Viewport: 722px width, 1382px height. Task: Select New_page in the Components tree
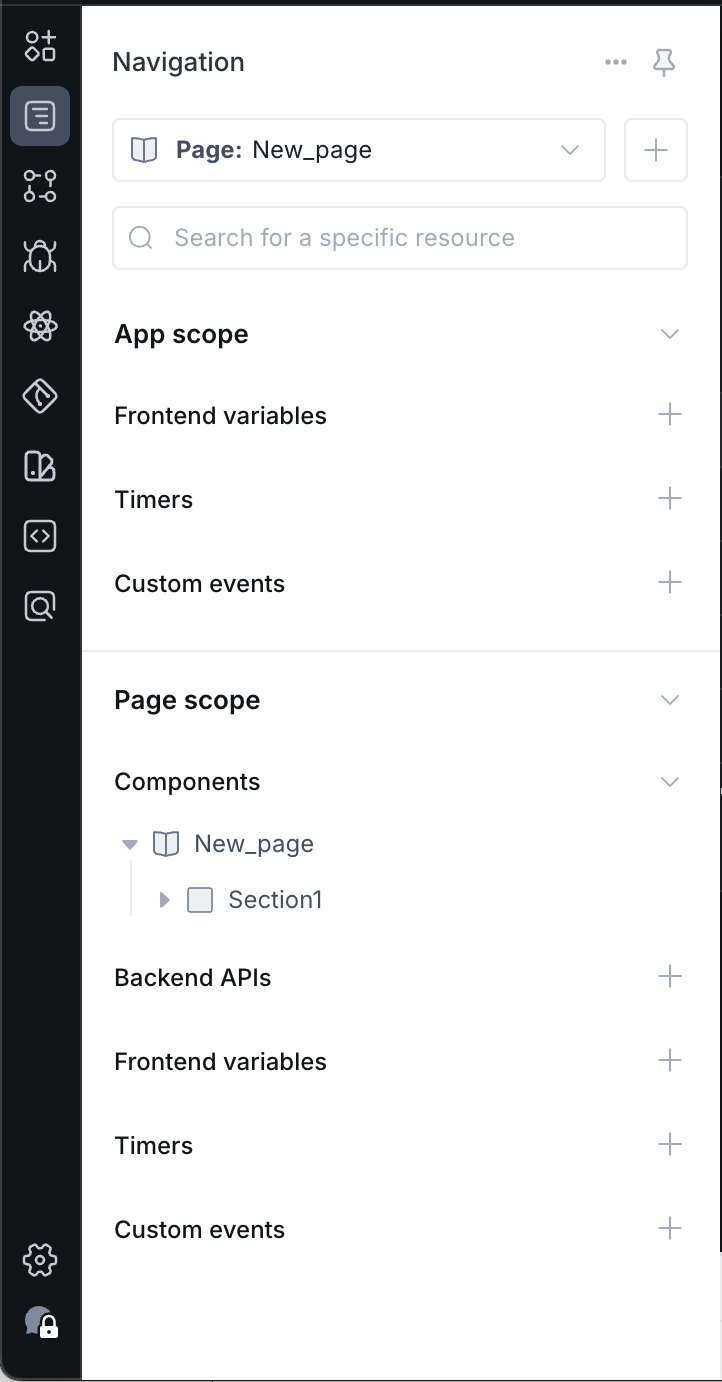point(253,843)
